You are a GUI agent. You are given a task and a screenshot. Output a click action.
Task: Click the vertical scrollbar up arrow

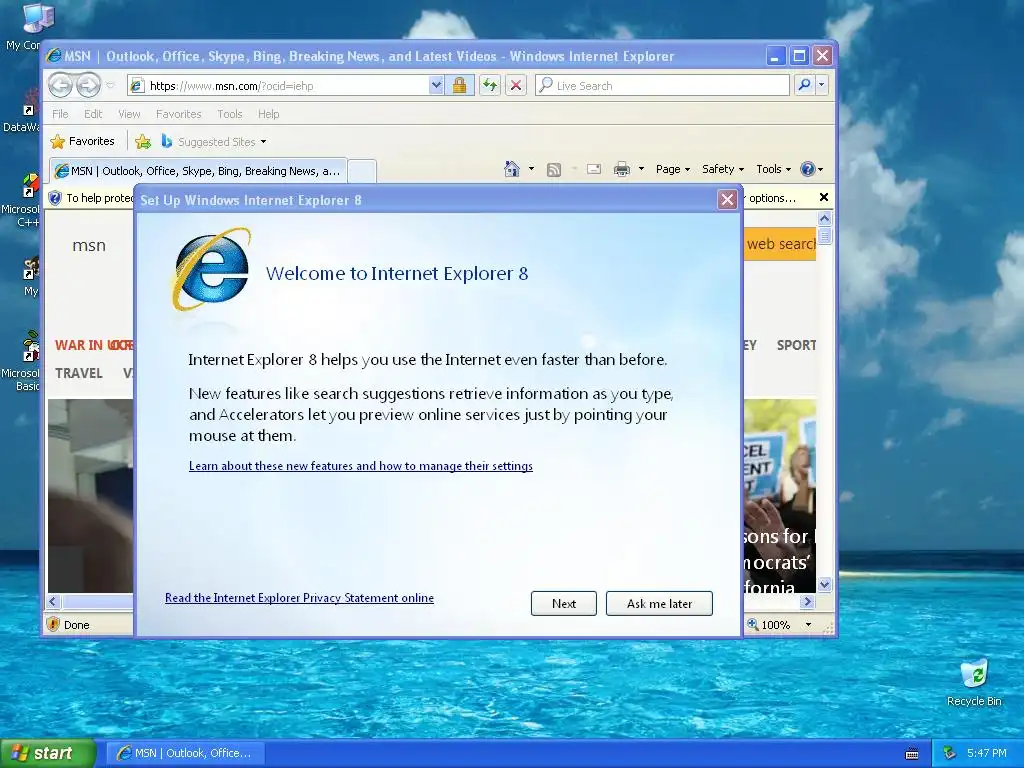click(x=824, y=218)
